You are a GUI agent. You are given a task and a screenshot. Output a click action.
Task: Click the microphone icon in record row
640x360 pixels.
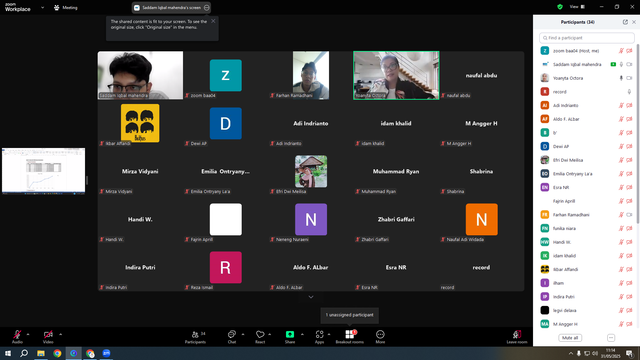click(x=629, y=92)
